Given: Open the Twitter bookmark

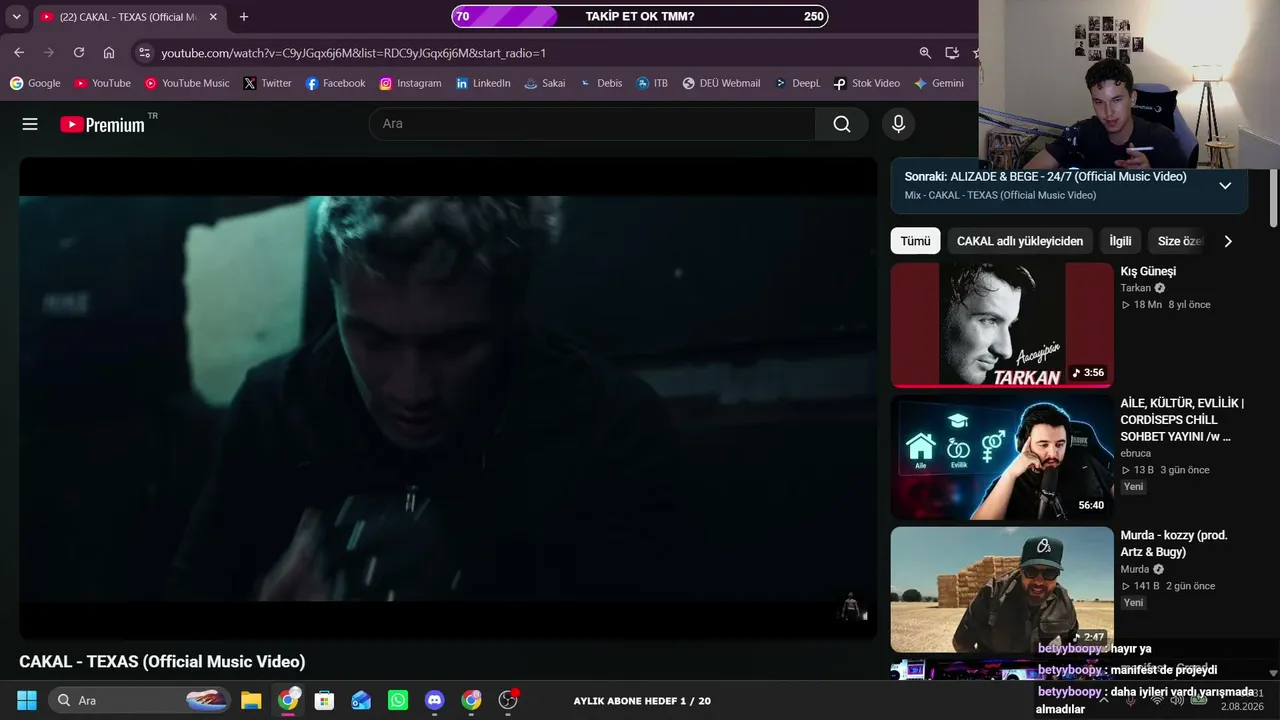Looking at the screenshot, I should [268, 83].
